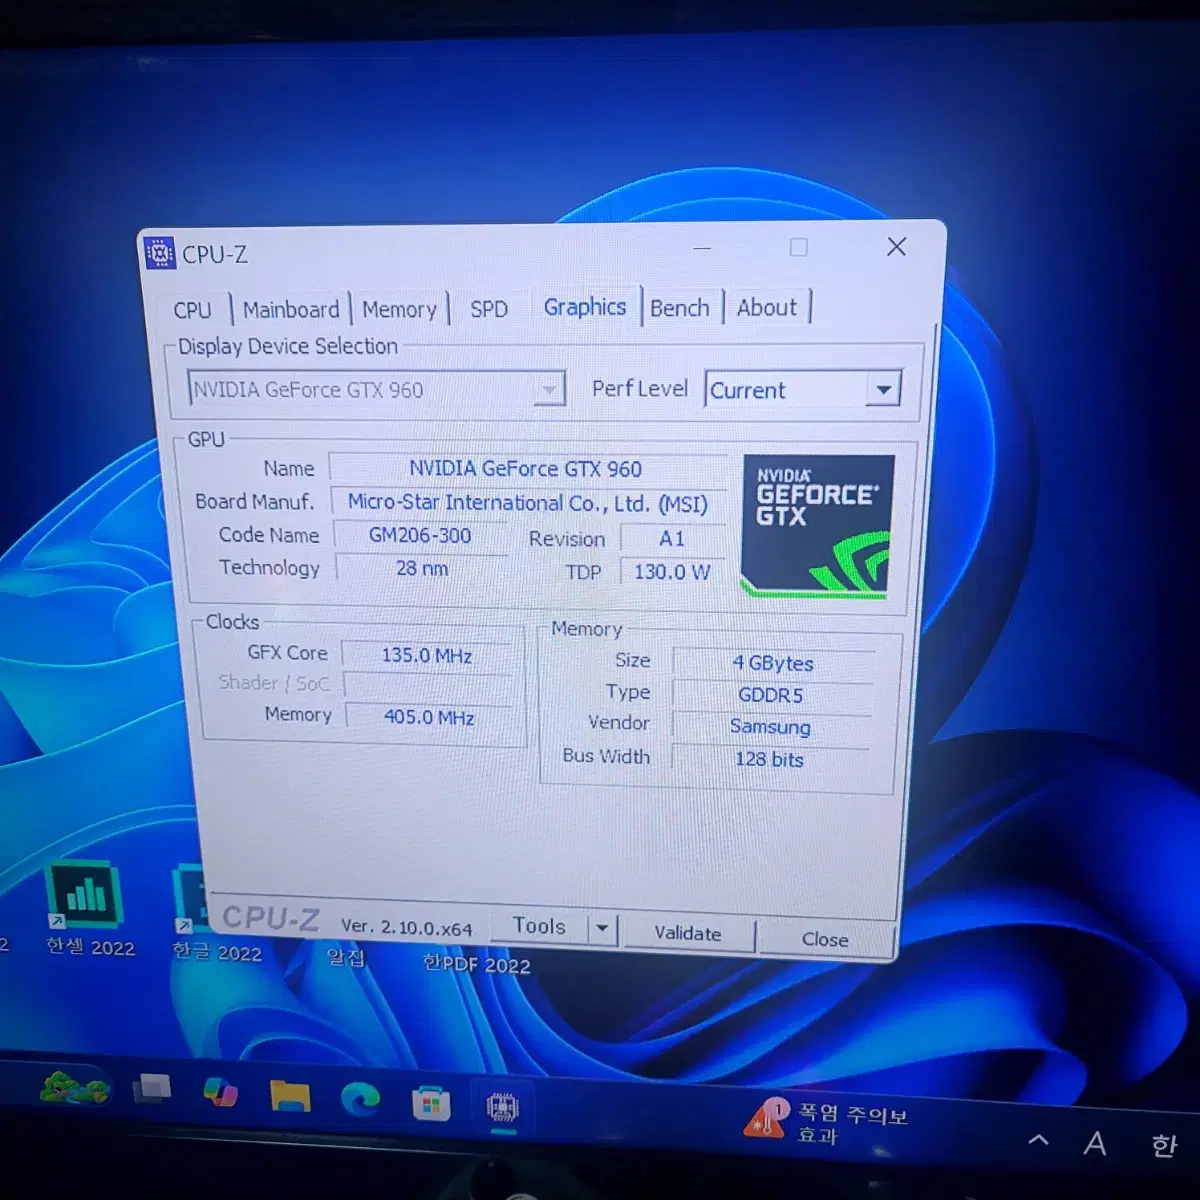Click the CPU-Z title bar app icon
The width and height of the screenshot is (1200, 1200).
point(160,253)
